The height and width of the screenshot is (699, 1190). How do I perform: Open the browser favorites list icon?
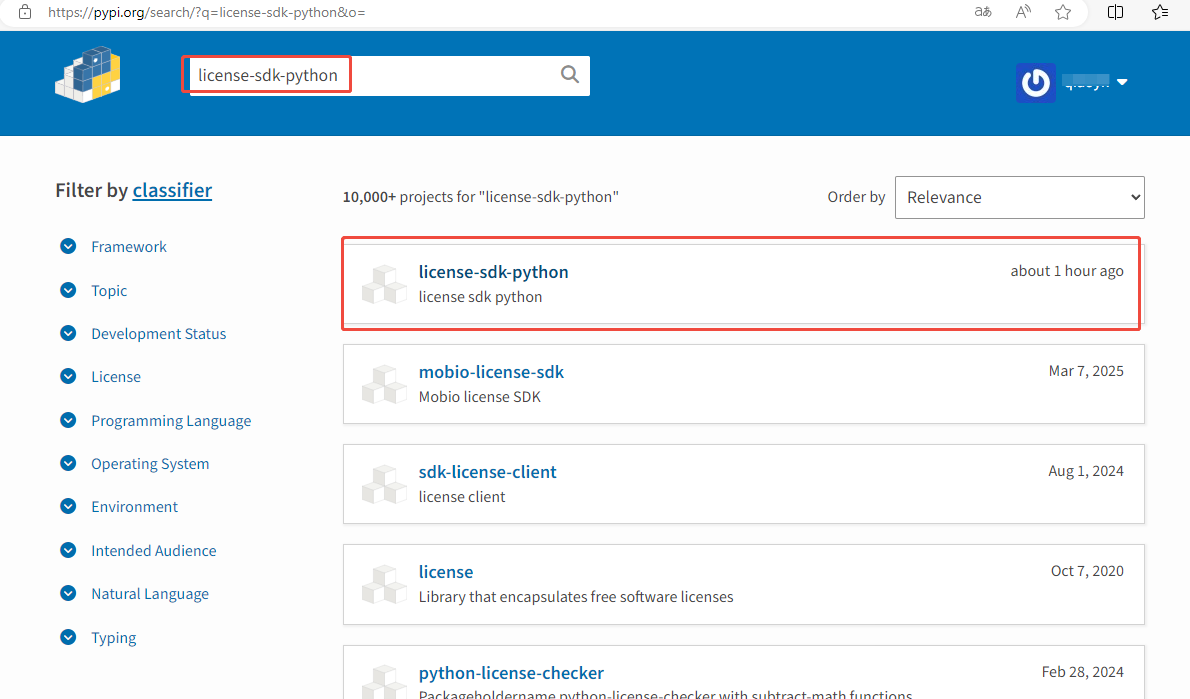[x=1160, y=12]
